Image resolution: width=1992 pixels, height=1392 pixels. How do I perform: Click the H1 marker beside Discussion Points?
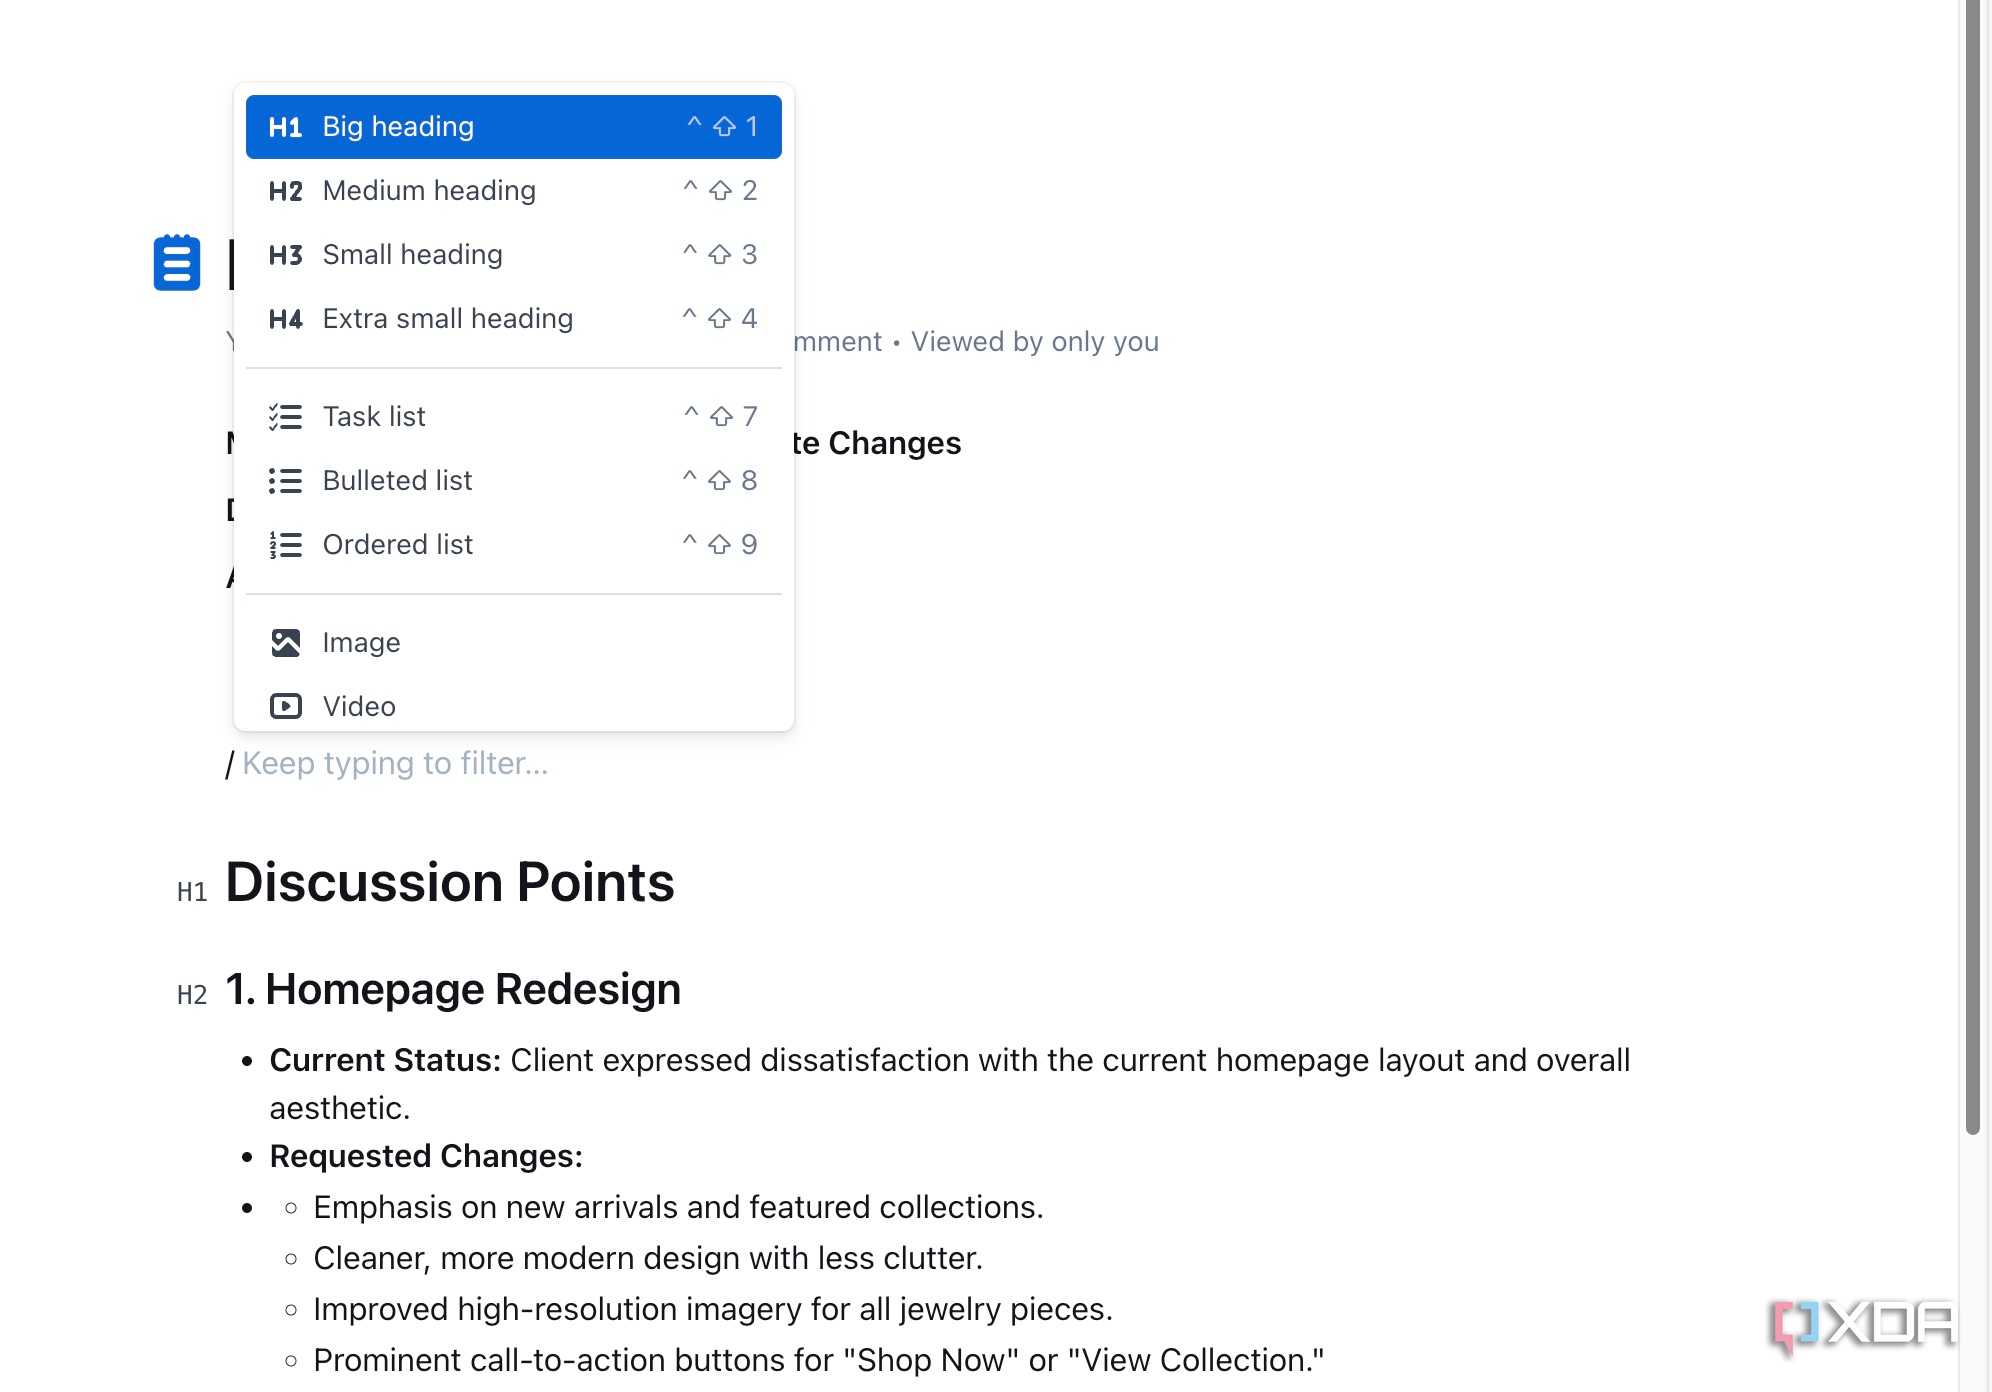click(192, 892)
